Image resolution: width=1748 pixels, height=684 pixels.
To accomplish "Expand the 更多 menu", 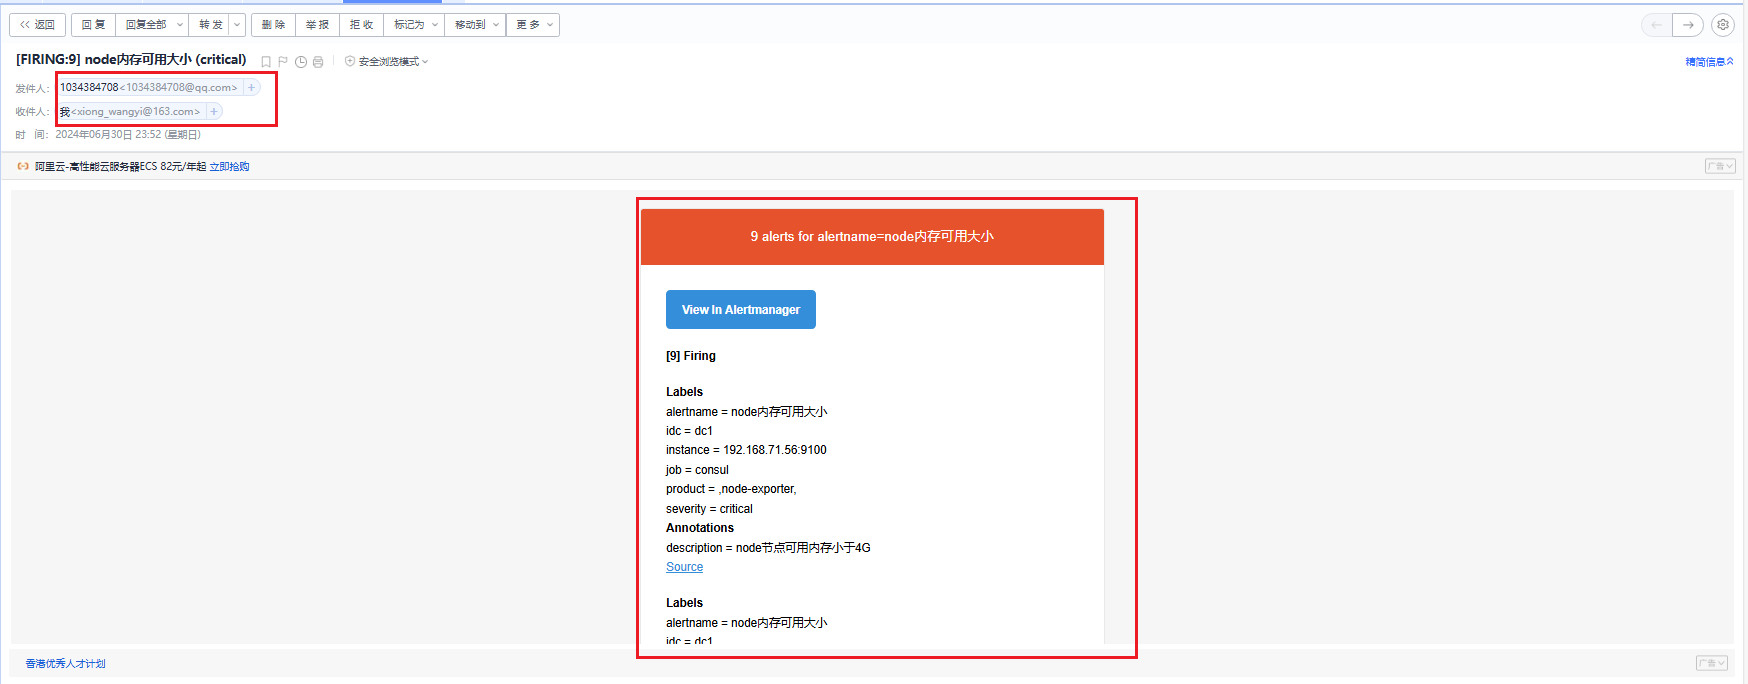I will 533,25.
